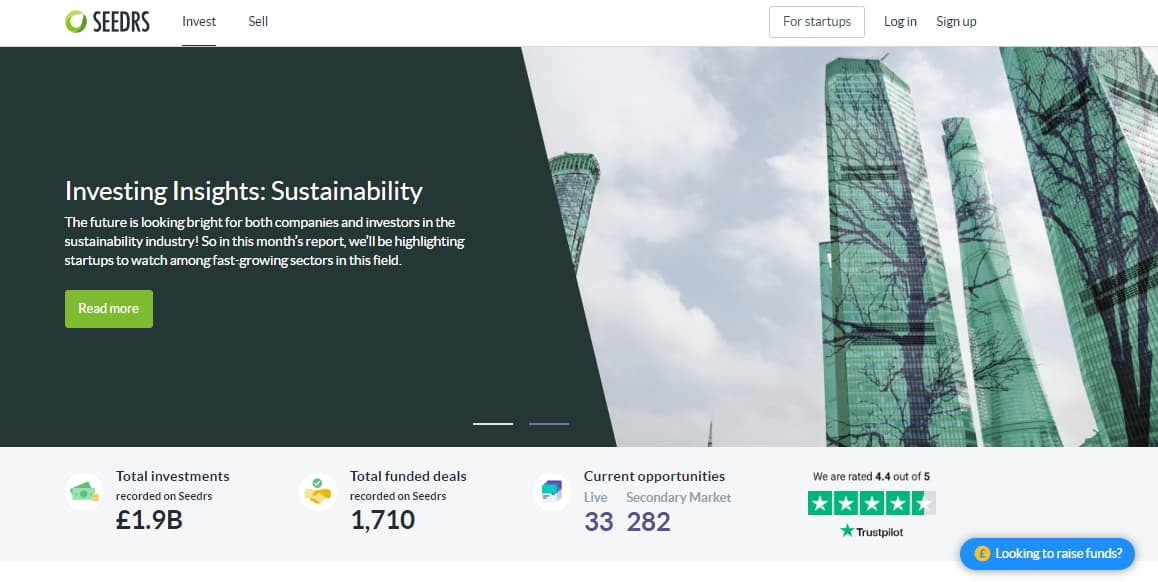Switch to the second carousel slide indicator
The width and height of the screenshot is (1158, 582).
coord(549,423)
